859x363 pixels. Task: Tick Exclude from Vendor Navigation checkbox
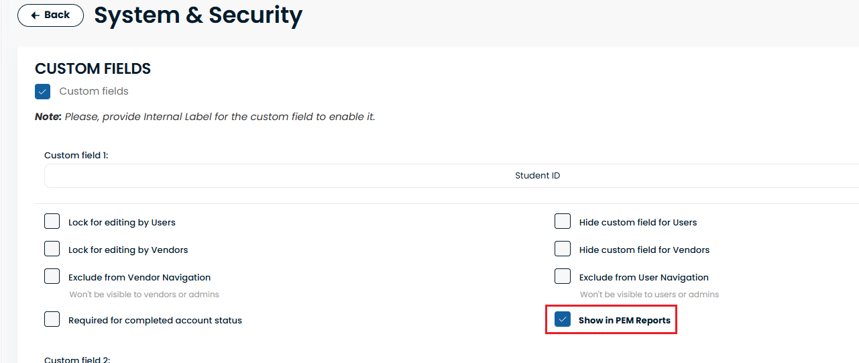point(52,276)
